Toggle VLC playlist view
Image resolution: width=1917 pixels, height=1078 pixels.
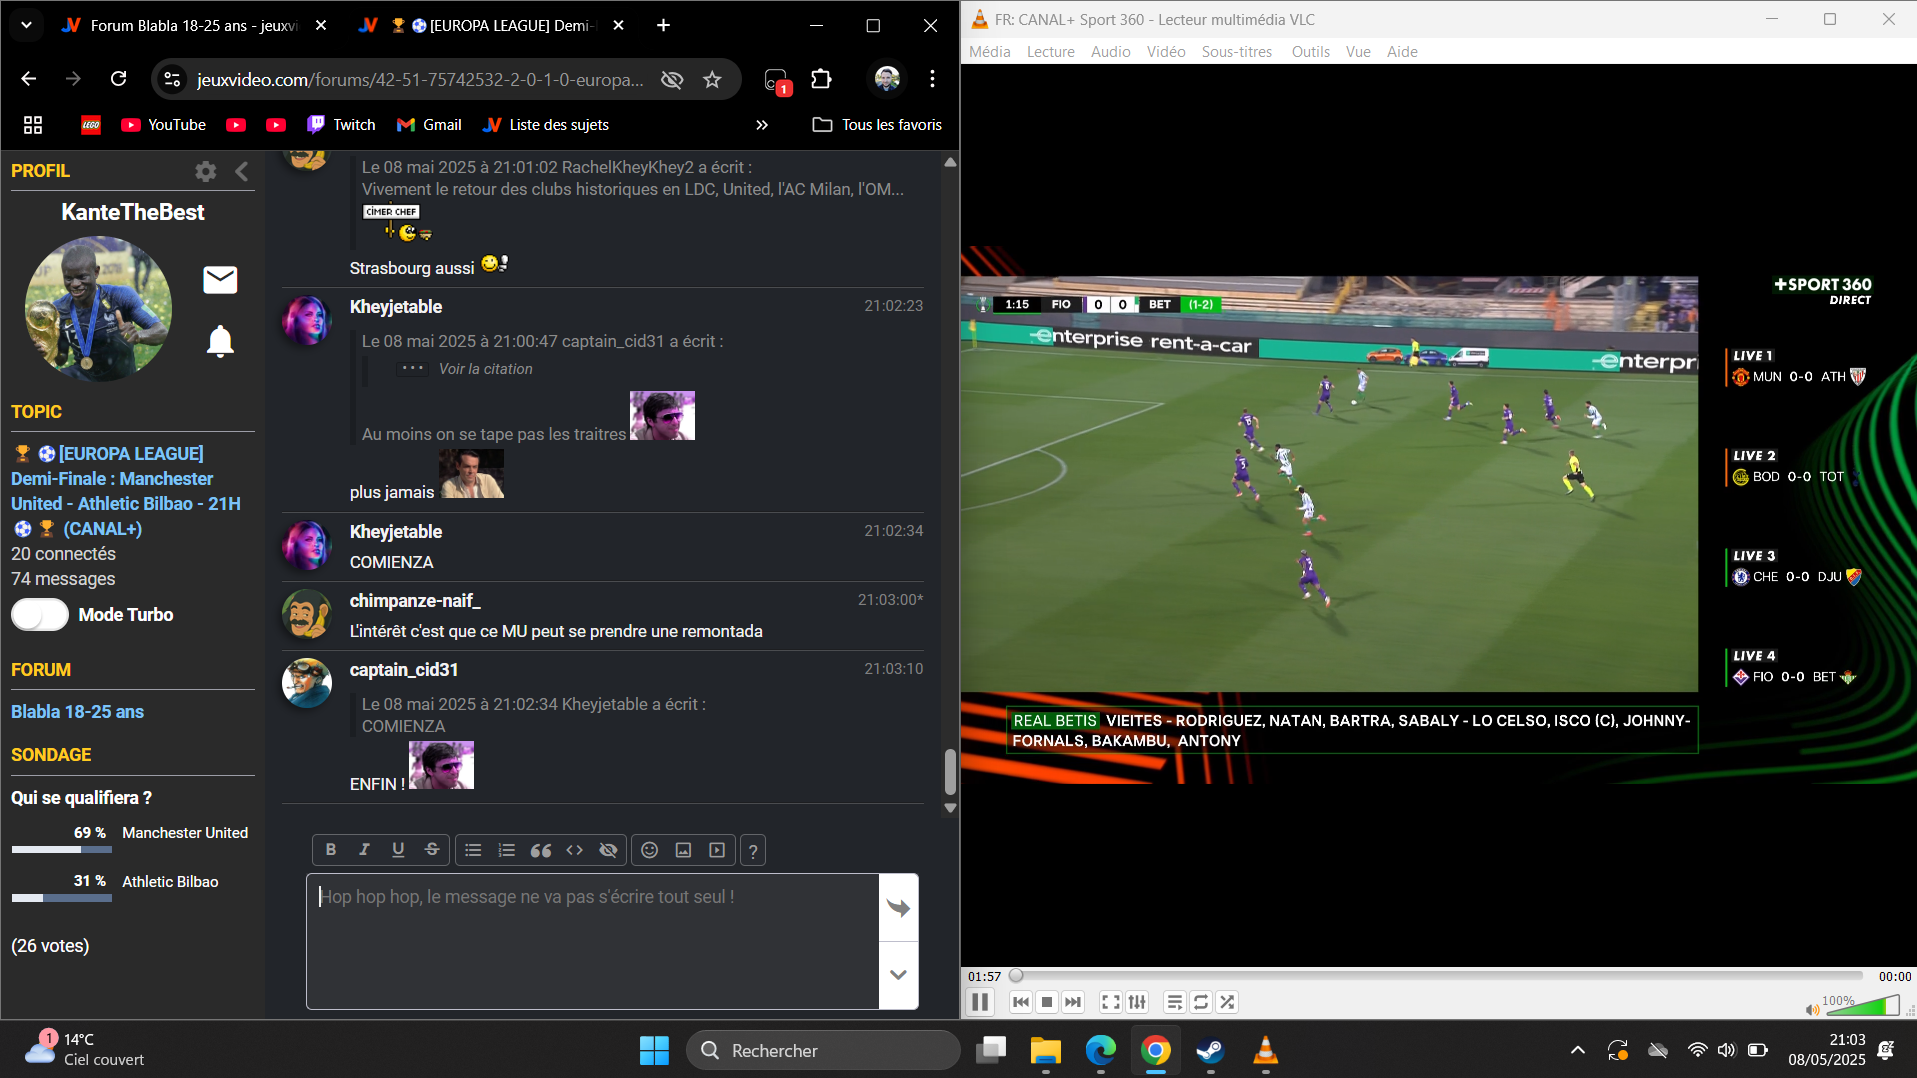(1175, 1002)
